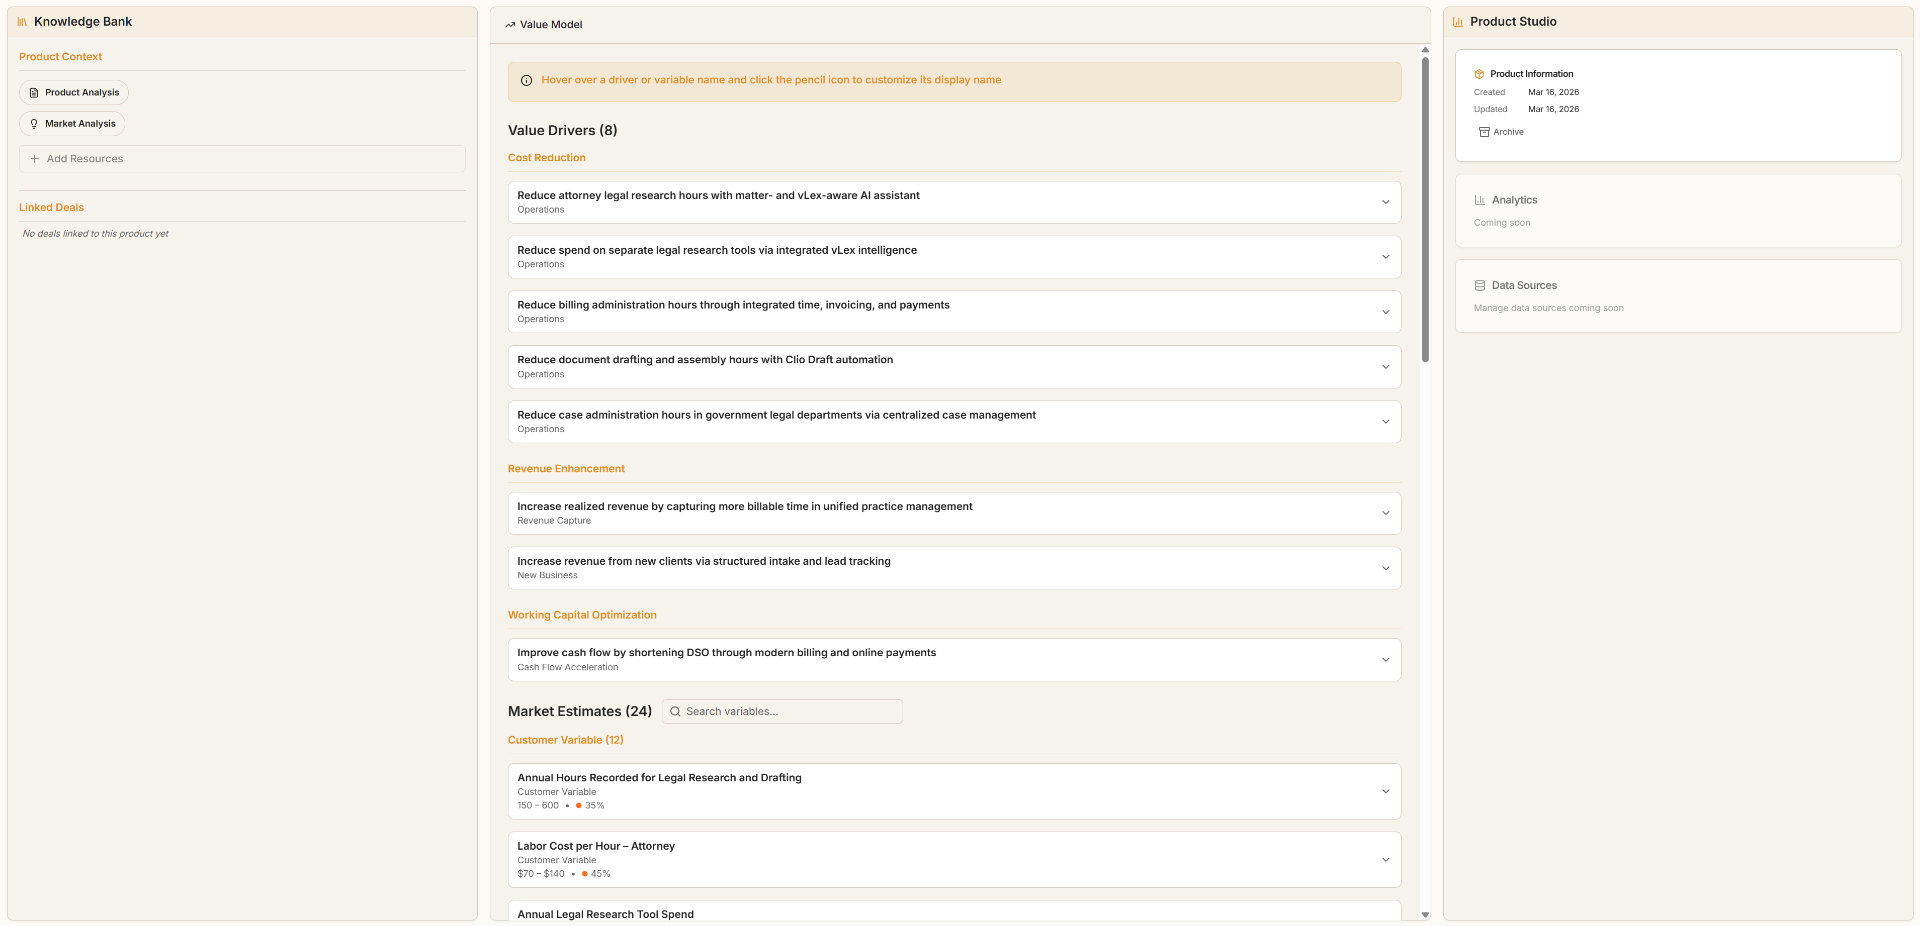Click Add Resources button
Screen dimensions: 1920x926
[242, 159]
